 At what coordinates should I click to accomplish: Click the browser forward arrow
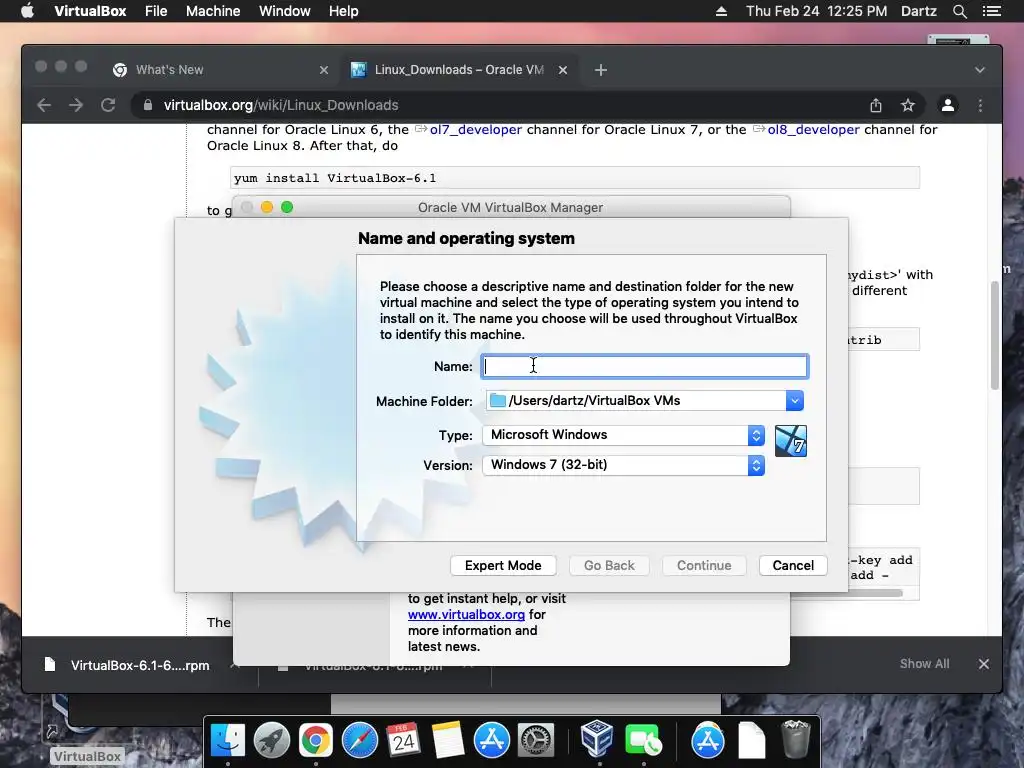(76, 105)
